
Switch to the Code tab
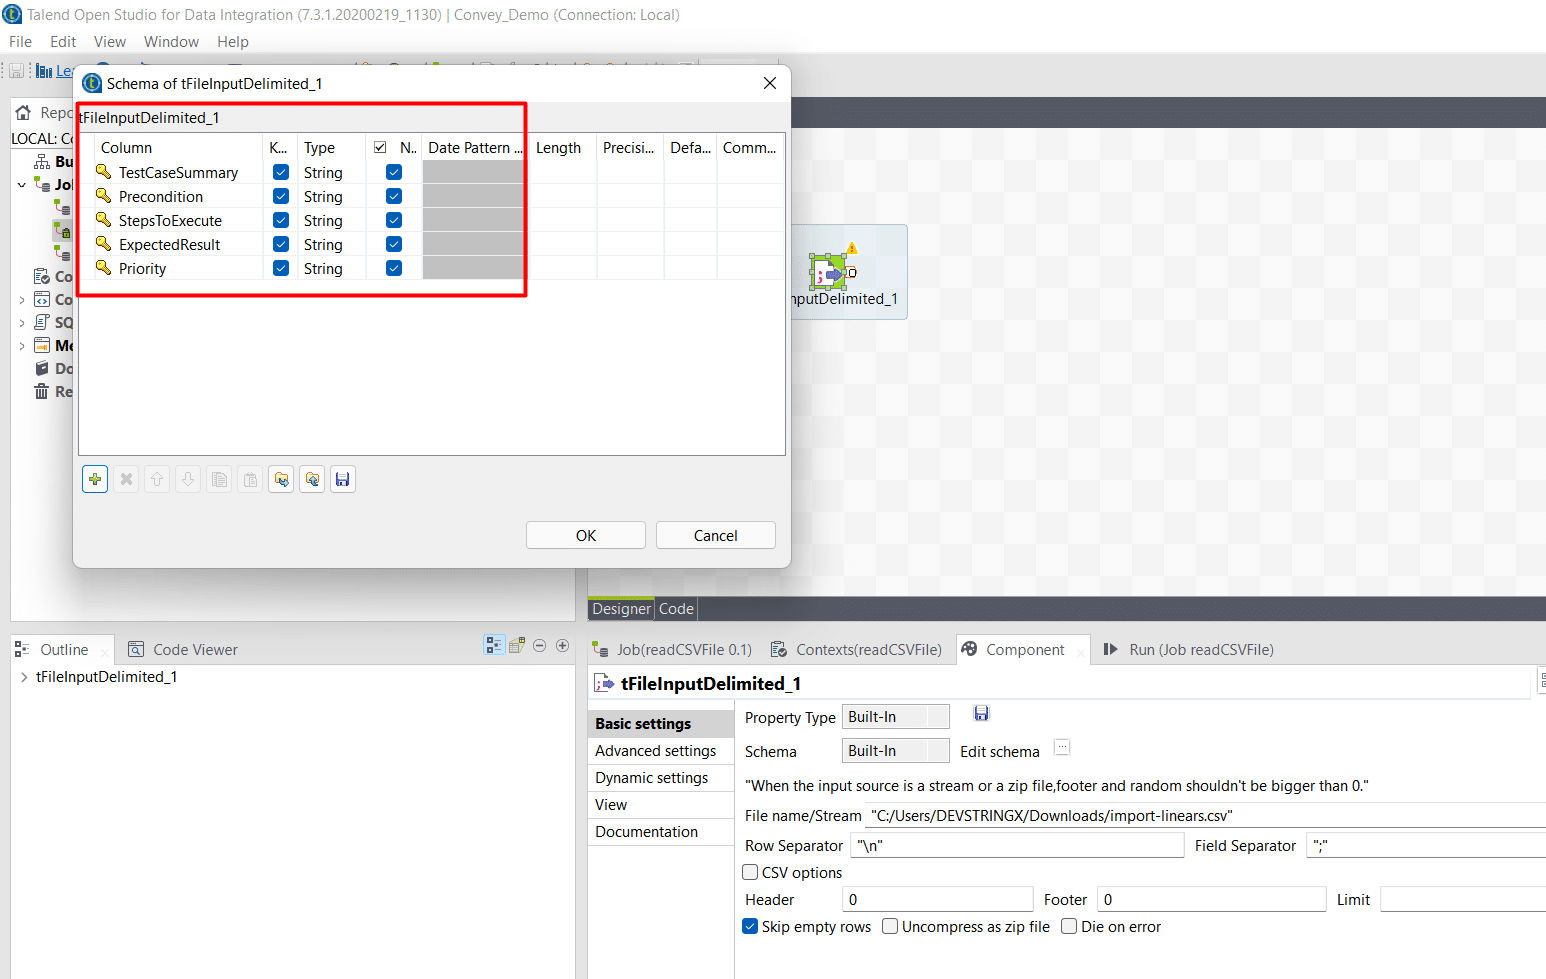point(676,608)
